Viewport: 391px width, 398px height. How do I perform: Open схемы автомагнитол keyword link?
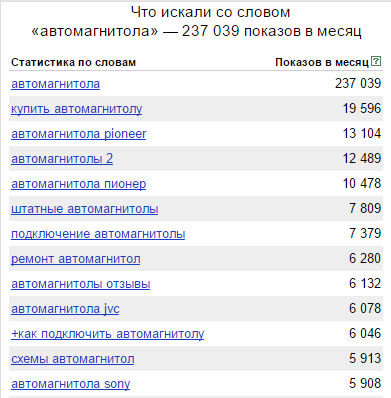(73, 359)
